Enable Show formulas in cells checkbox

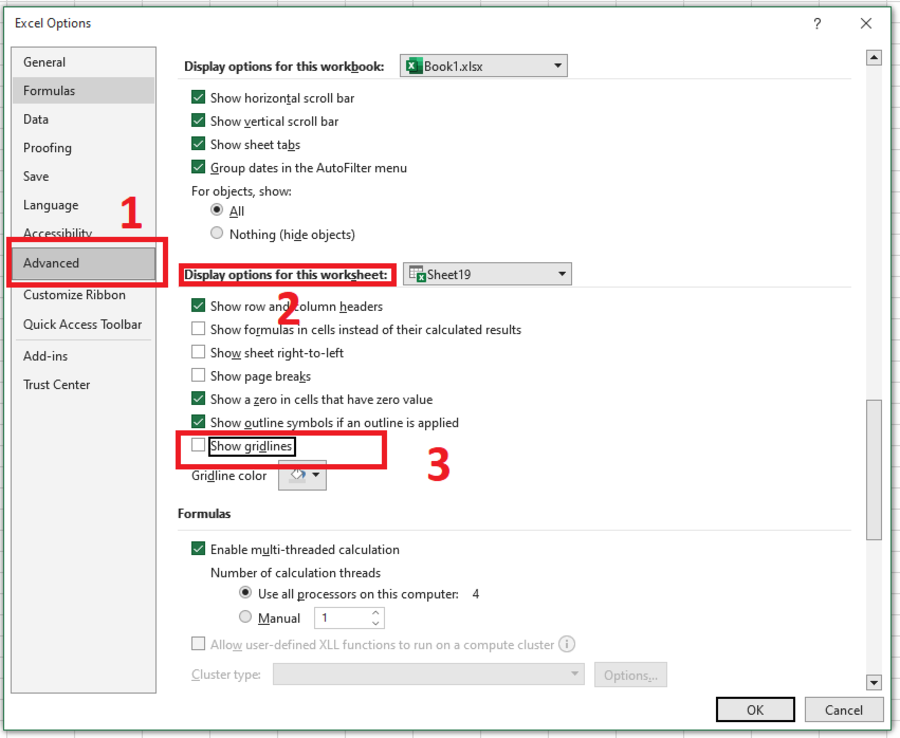(198, 329)
